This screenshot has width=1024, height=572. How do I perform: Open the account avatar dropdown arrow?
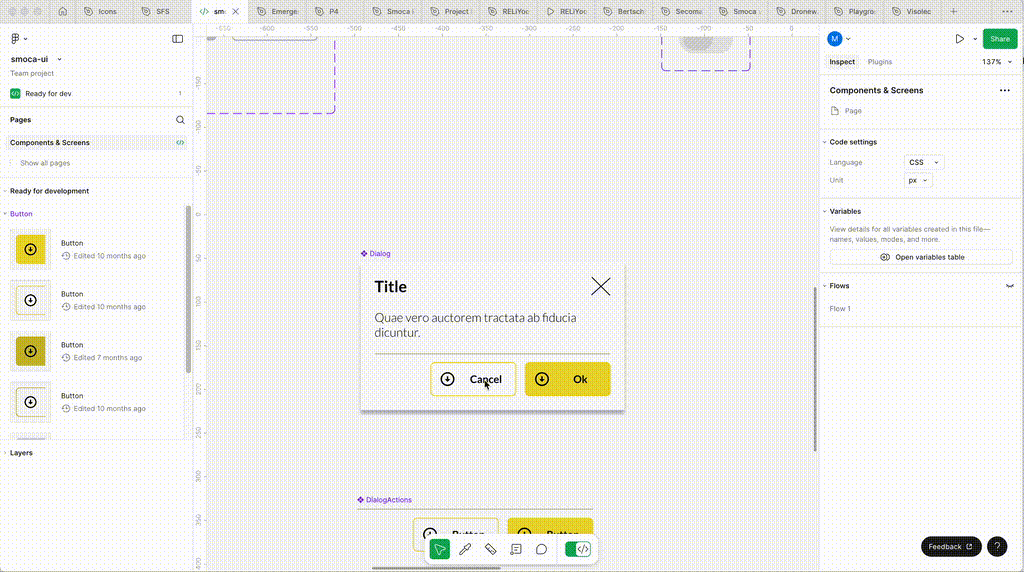pos(848,39)
